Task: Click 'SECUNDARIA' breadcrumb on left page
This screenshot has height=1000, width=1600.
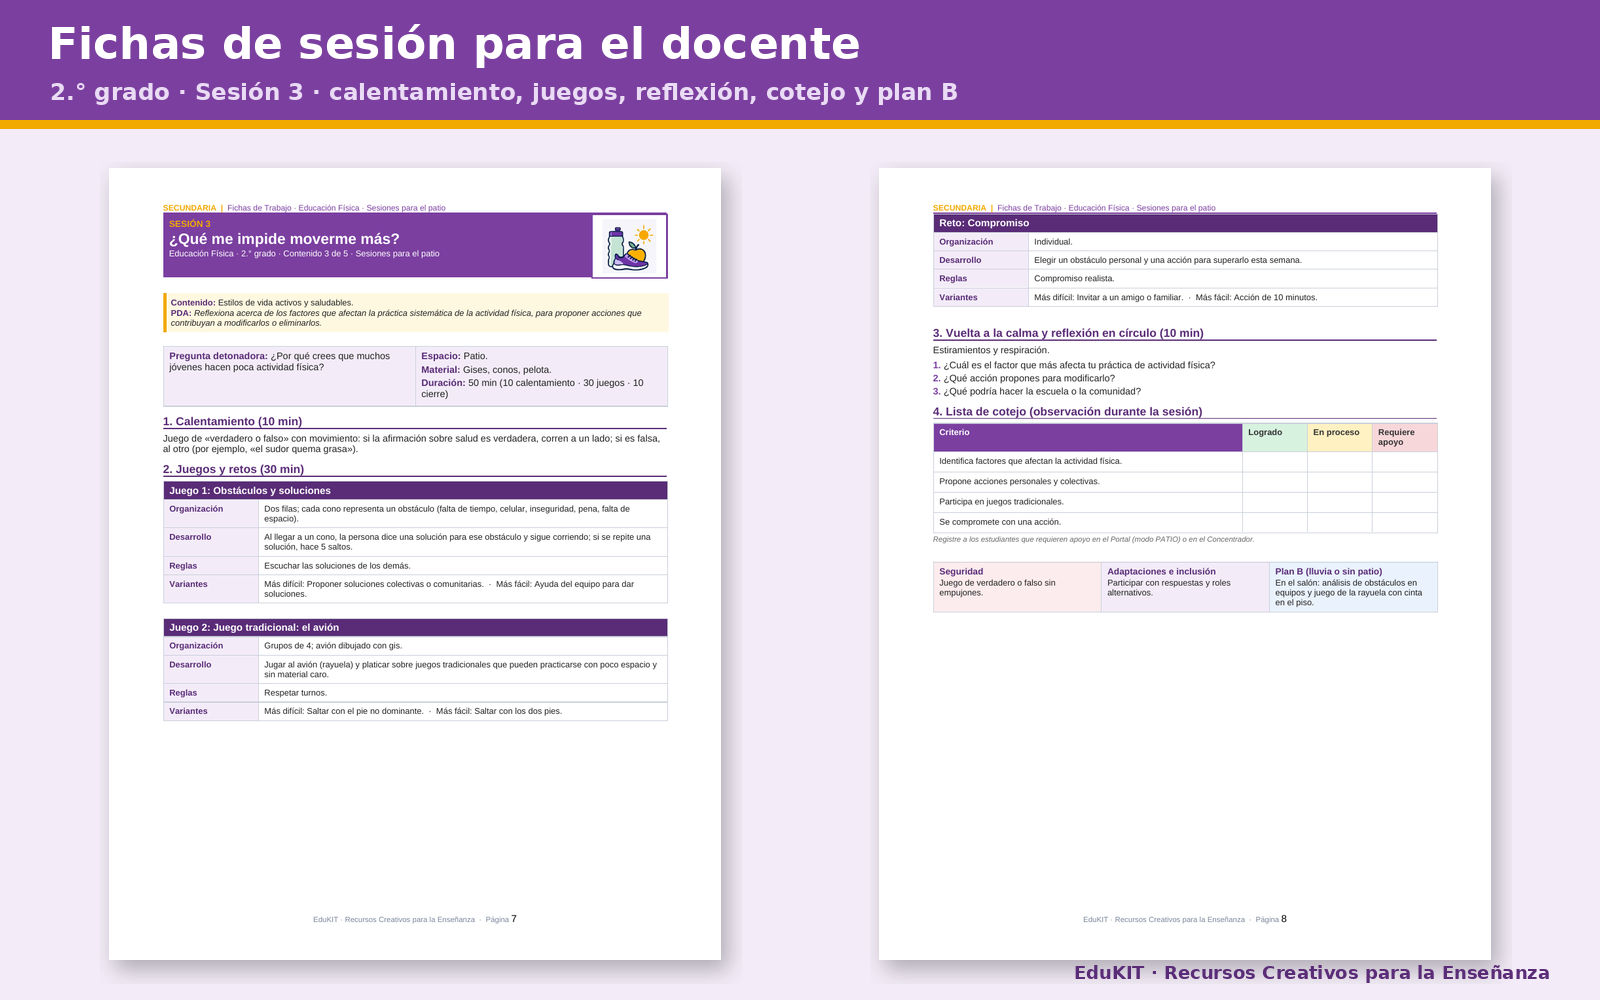Action: tap(189, 208)
